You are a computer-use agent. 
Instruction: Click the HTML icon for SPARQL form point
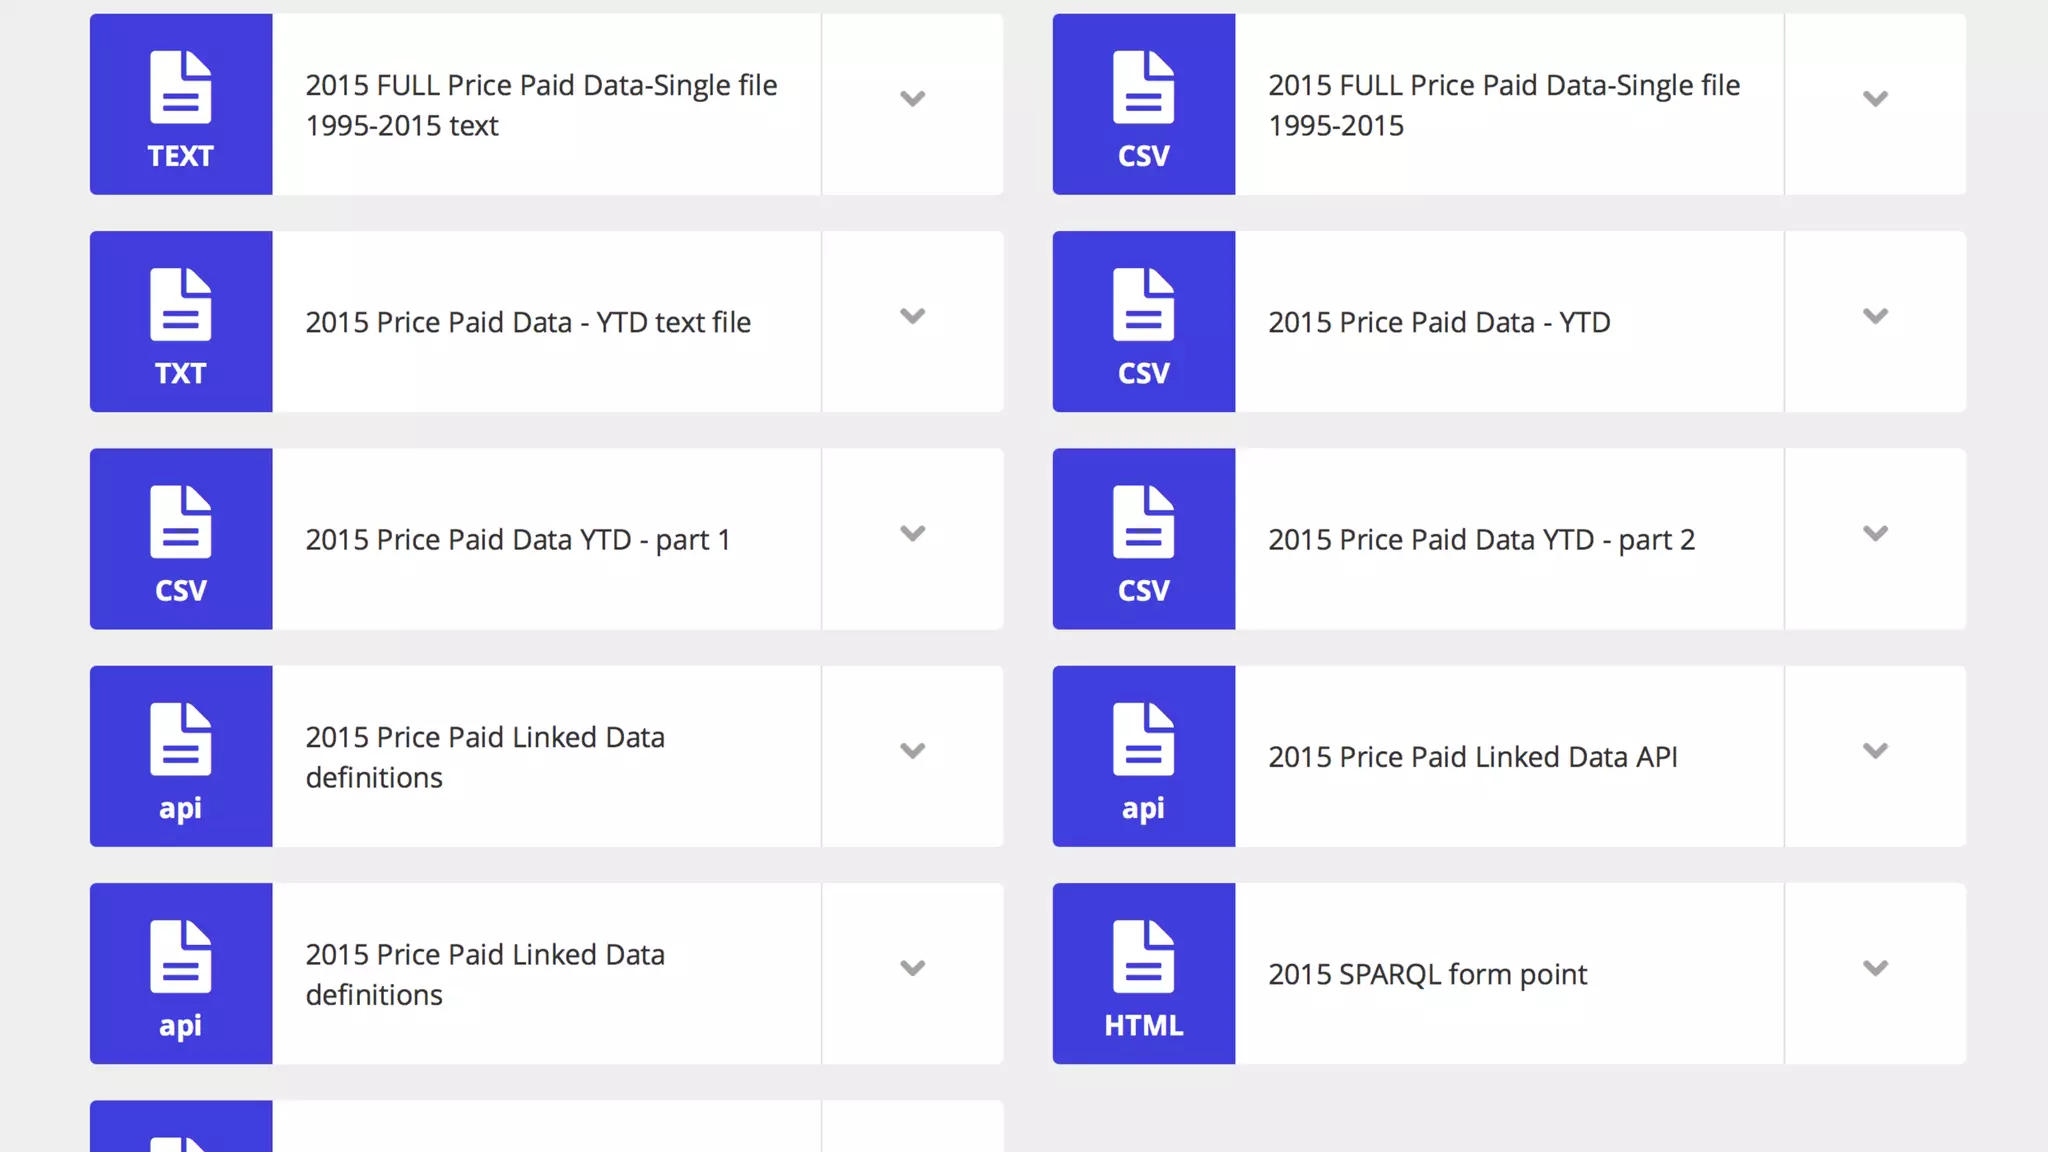(x=1144, y=973)
